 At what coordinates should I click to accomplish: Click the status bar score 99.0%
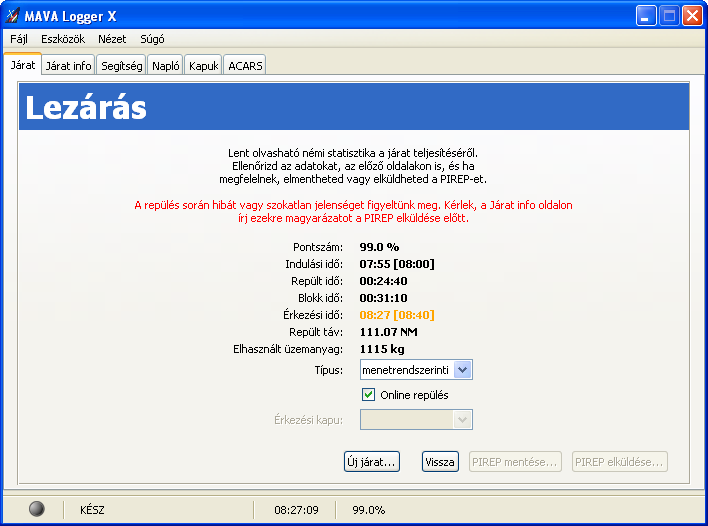pos(368,510)
